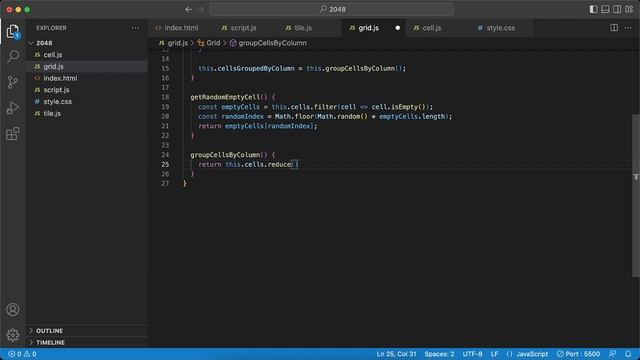Expand the OUTLINE section
The image size is (640, 360).
click(49, 331)
